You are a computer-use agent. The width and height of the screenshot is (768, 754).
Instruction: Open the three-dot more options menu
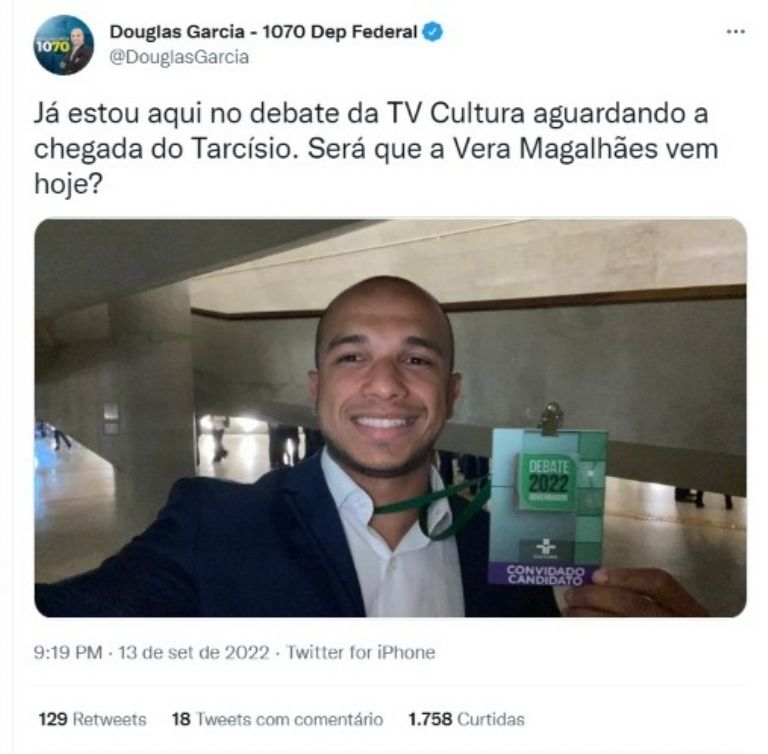tap(735, 32)
